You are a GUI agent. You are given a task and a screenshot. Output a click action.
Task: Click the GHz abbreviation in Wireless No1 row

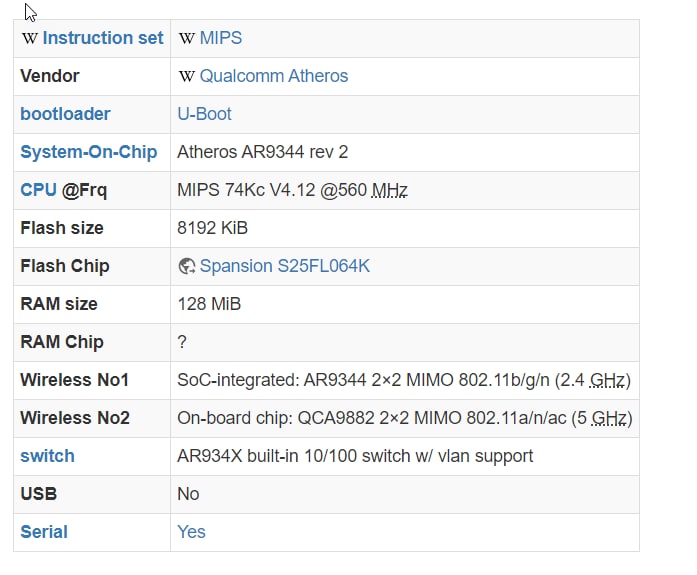pos(607,380)
